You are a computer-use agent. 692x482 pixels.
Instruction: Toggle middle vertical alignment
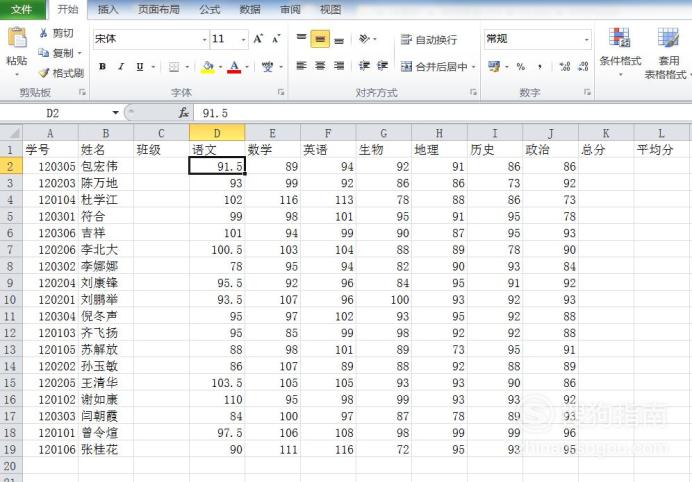coord(320,39)
